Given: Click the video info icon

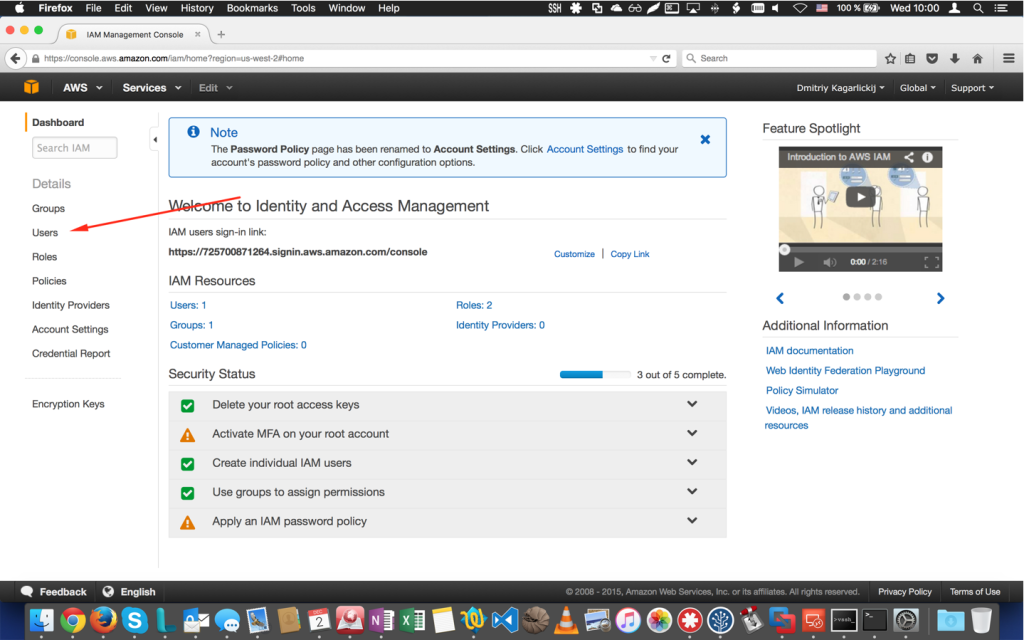Looking at the screenshot, I should 927,157.
